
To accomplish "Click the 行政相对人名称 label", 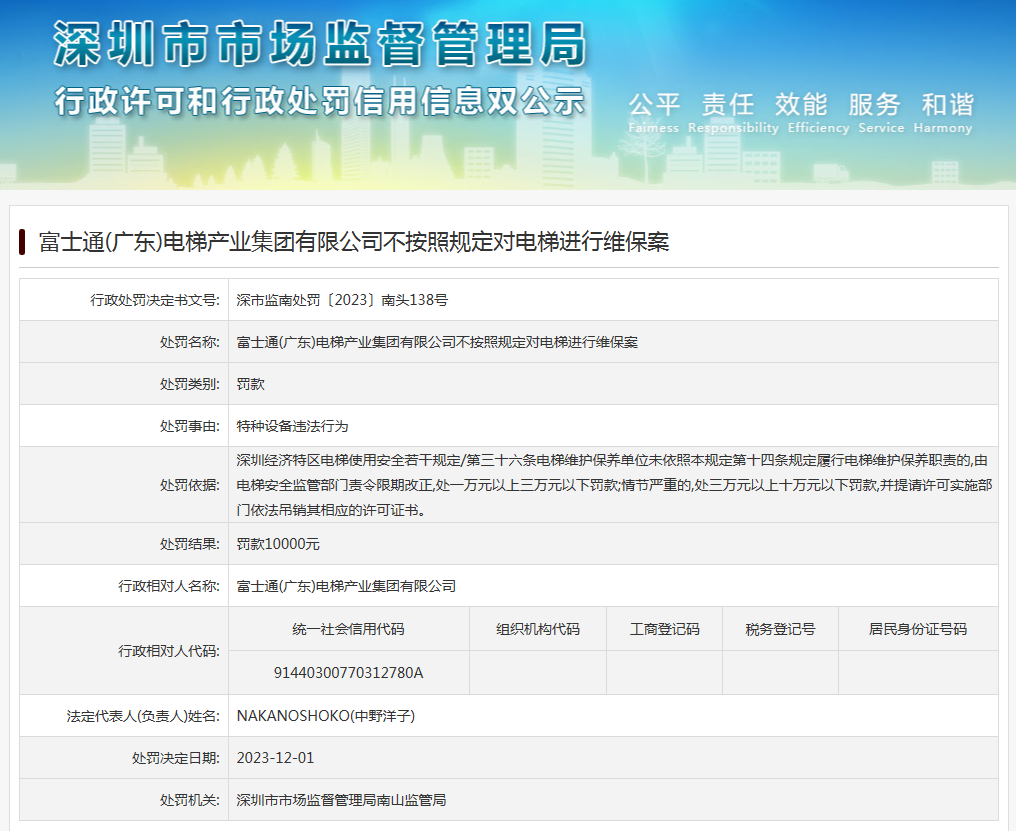I will tap(169, 587).
